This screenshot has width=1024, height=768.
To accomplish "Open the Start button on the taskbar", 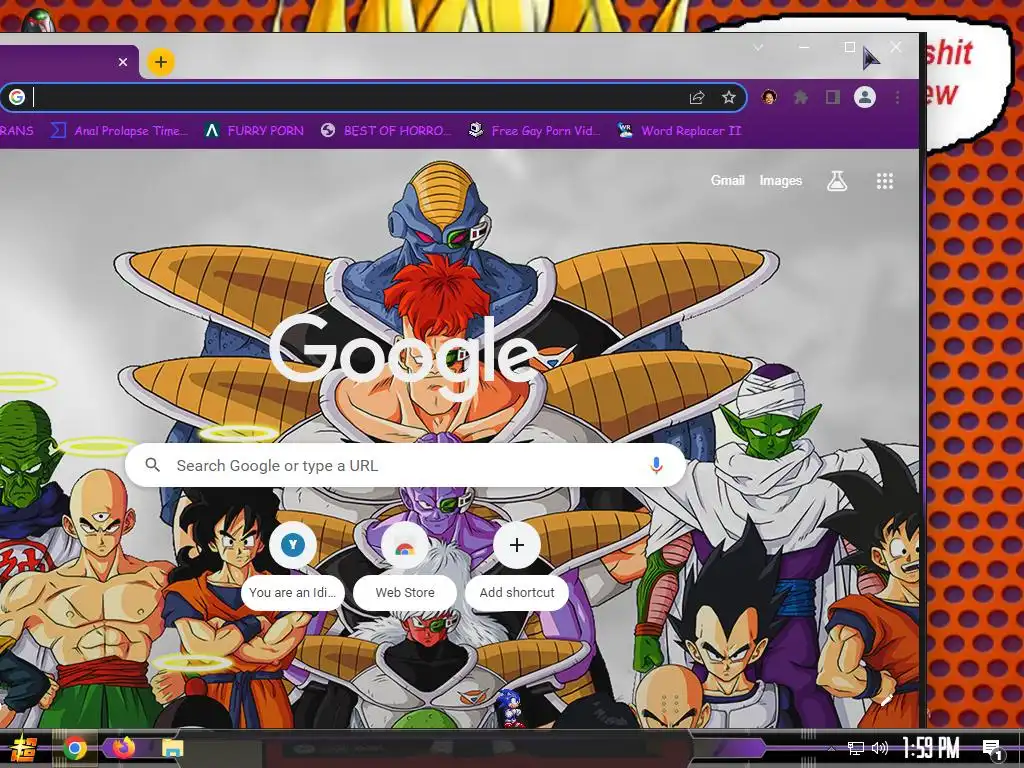I will [x=23, y=748].
